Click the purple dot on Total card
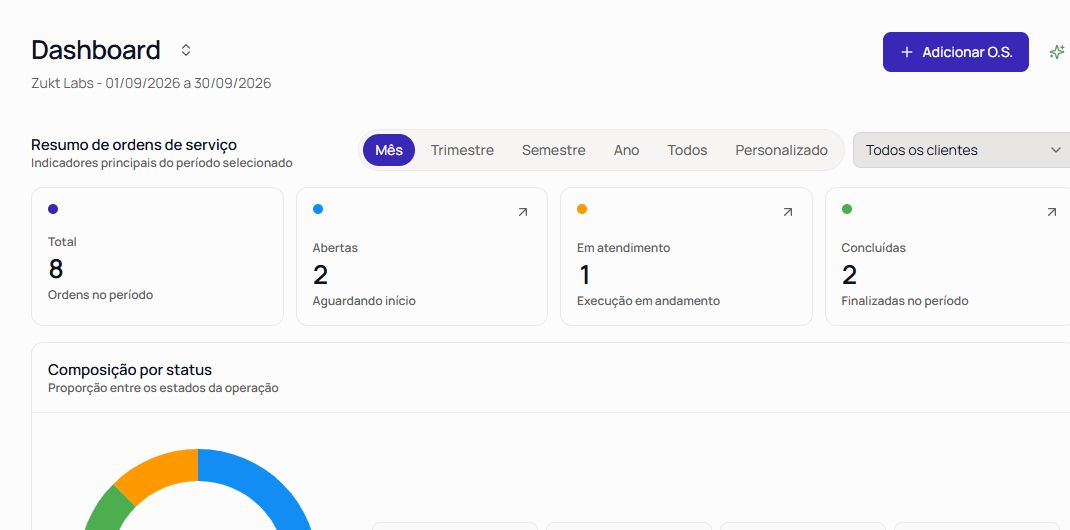Screen dimensions: 1070x530 [53, 209]
